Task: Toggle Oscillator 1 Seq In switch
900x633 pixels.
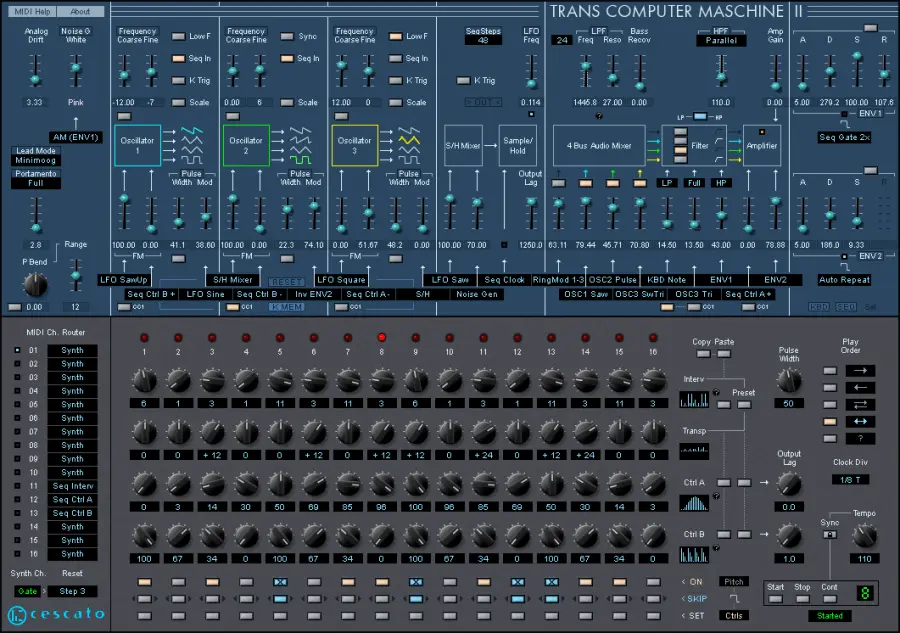Action: tap(179, 59)
